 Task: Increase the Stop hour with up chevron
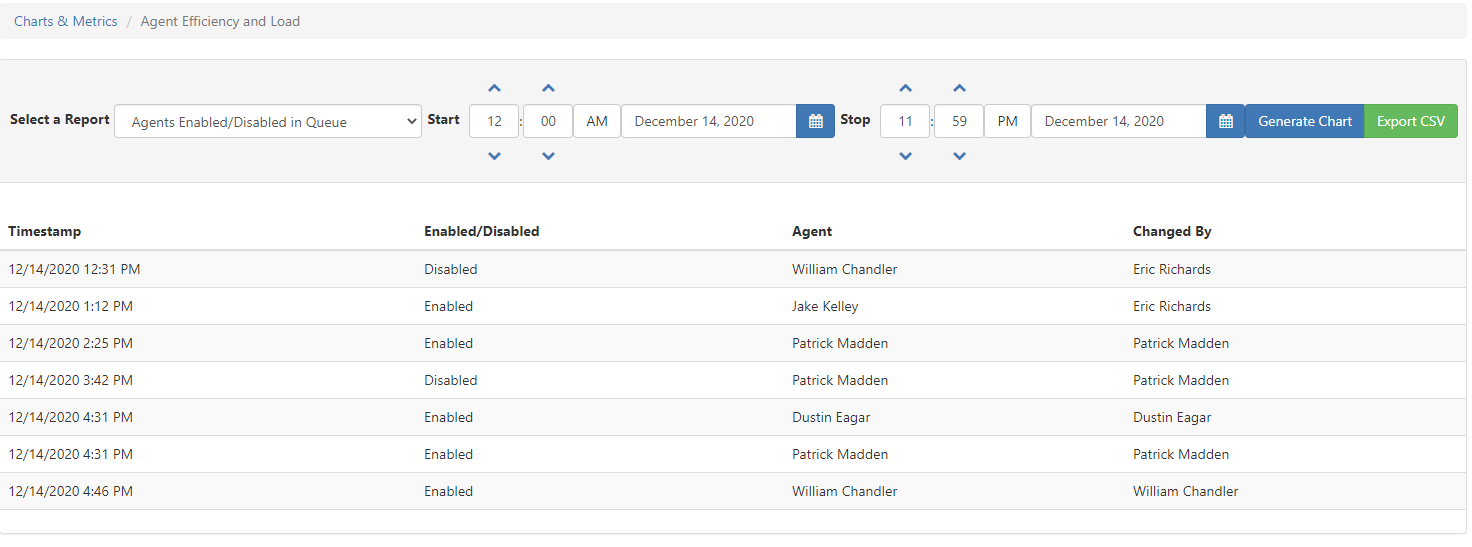[x=905, y=88]
